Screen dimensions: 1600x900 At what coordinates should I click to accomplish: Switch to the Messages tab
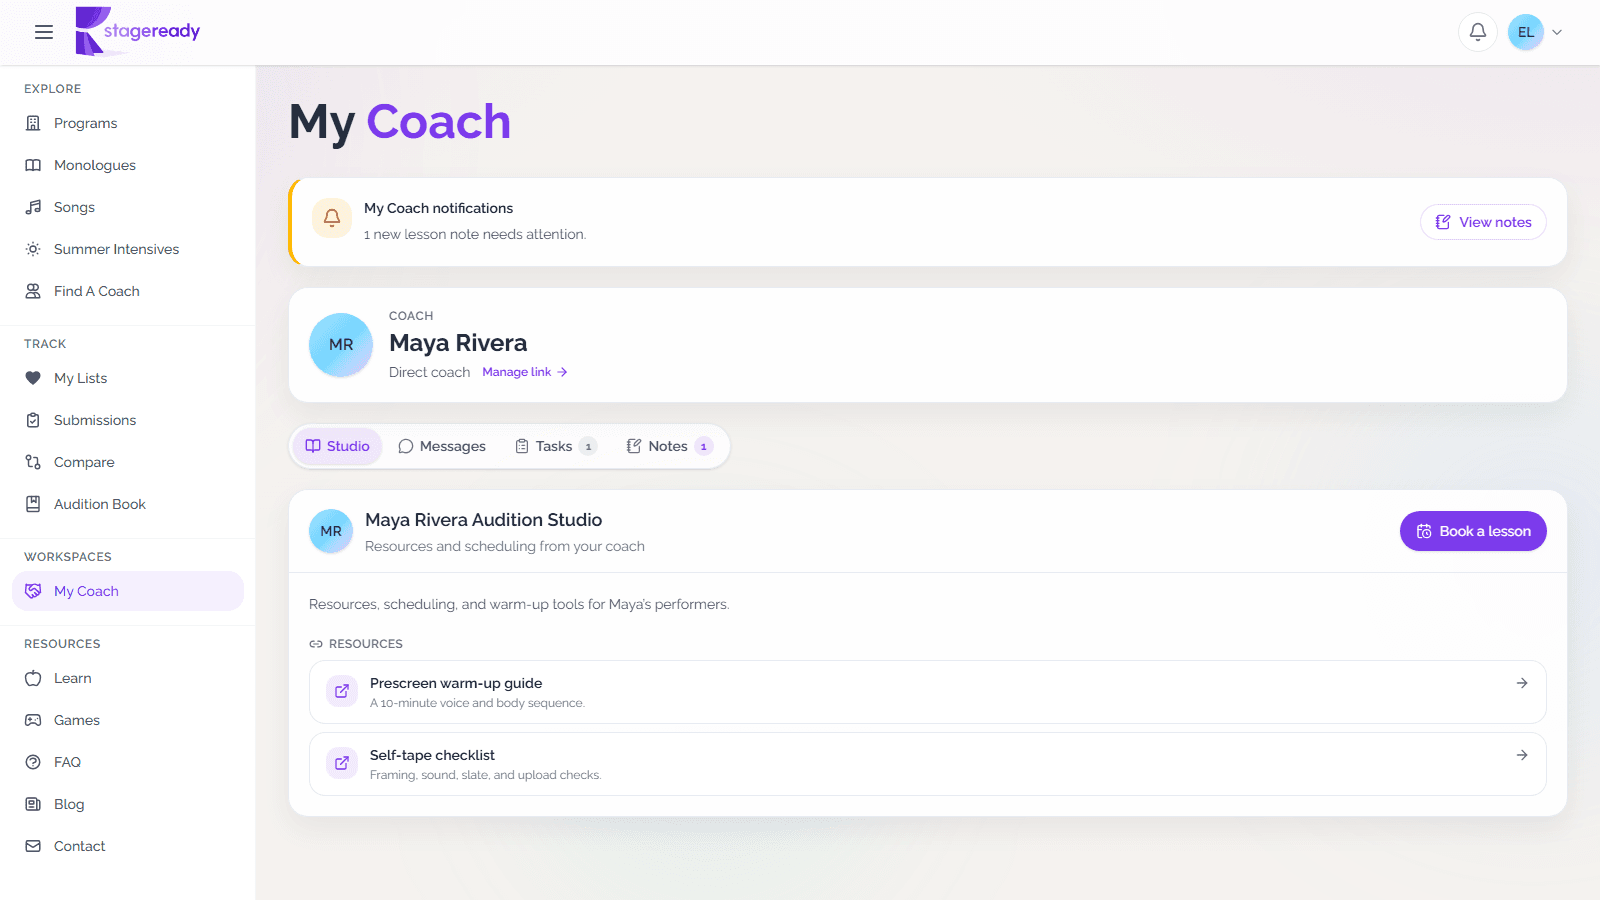pyautogui.click(x=442, y=446)
